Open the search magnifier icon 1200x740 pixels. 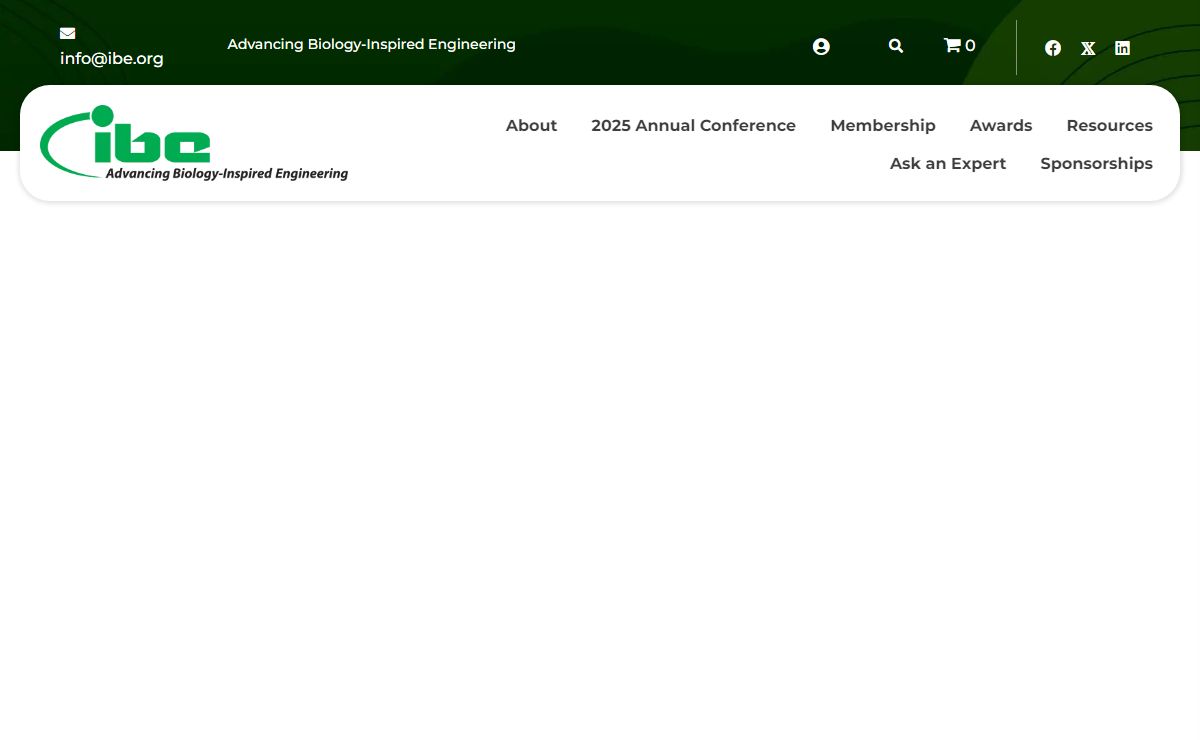click(896, 46)
